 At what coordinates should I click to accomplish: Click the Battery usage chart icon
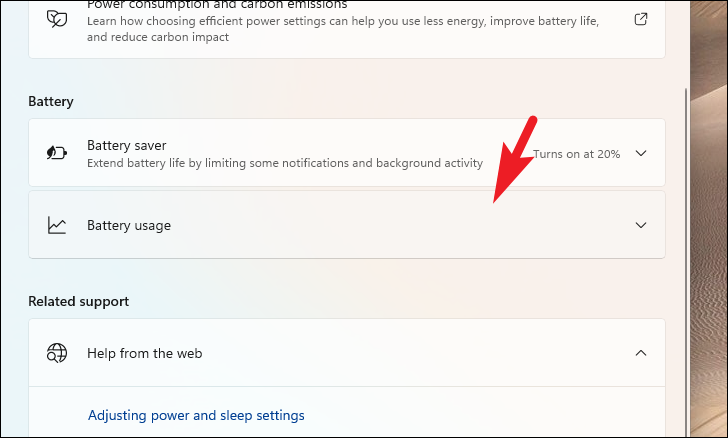57,225
